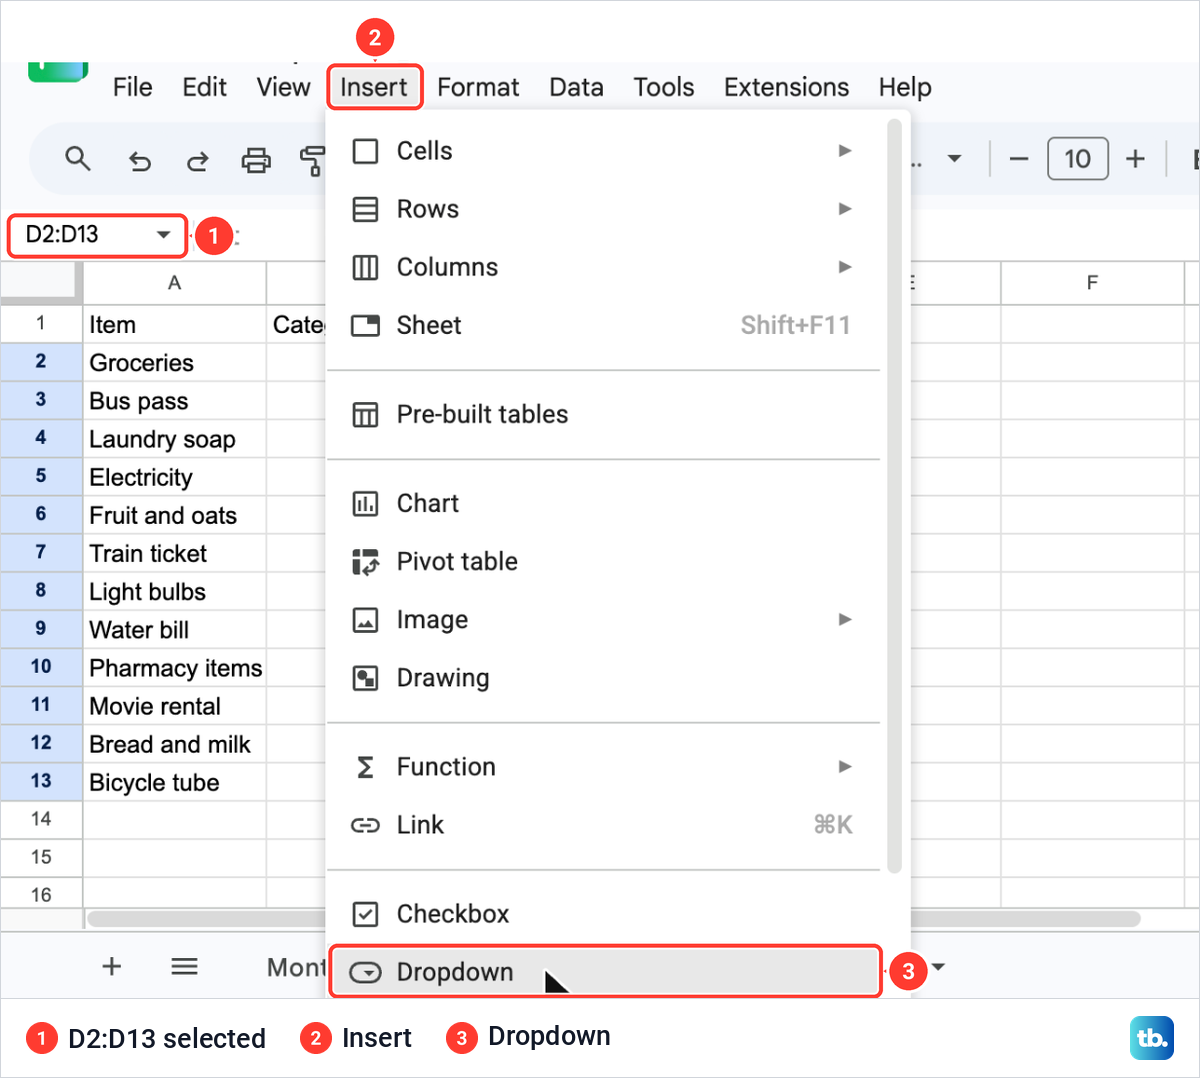1200x1078 pixels.
Task: Click the Insert menu
Action: point(374,88)
